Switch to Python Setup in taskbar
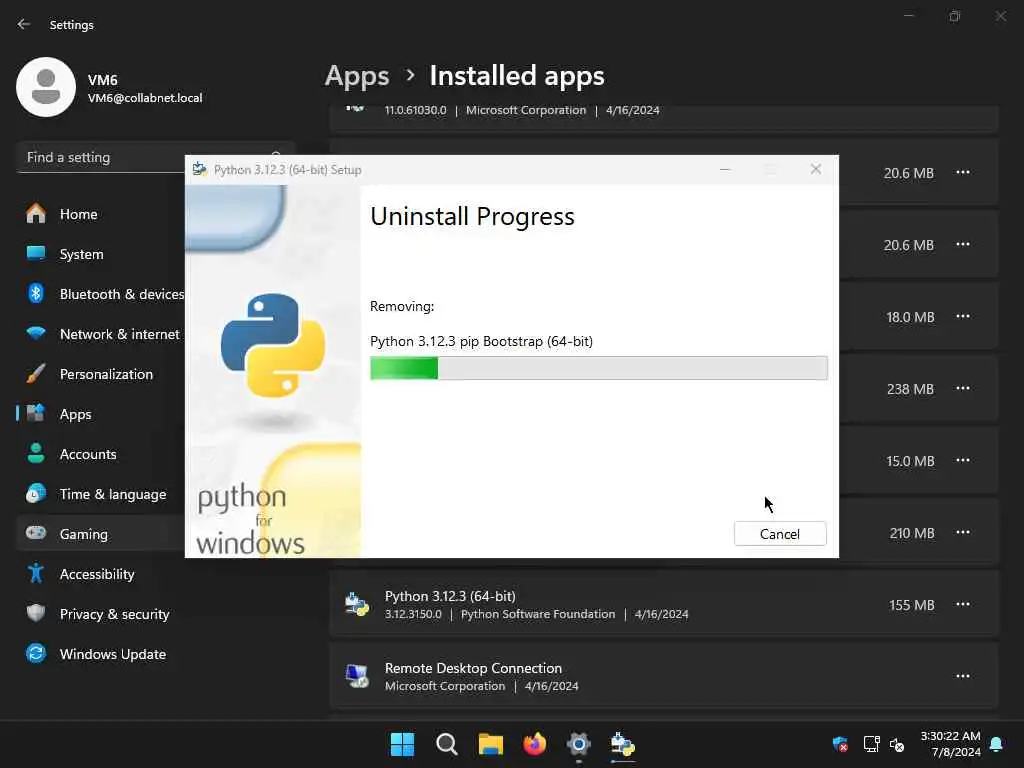The image size is (1024, 768). (x=623, y=744)
